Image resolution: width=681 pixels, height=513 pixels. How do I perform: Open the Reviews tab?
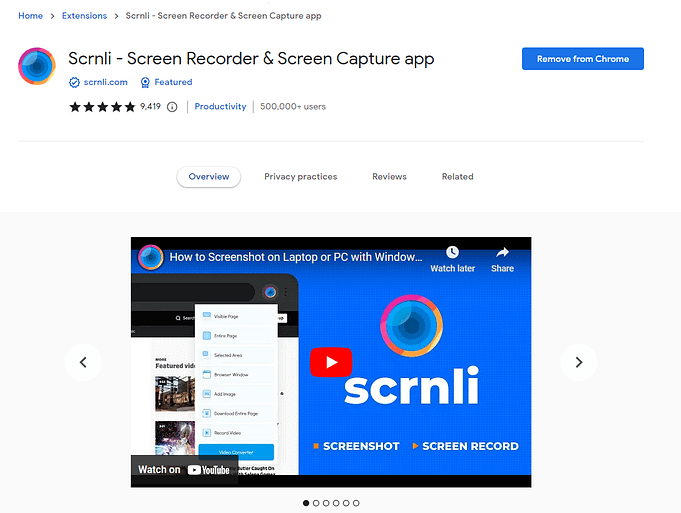389,177
